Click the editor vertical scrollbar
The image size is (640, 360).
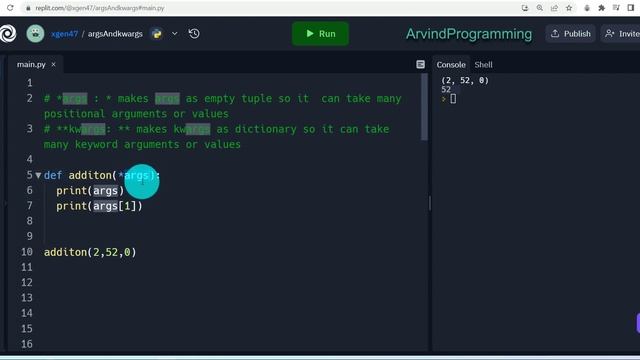pos(424,107)
